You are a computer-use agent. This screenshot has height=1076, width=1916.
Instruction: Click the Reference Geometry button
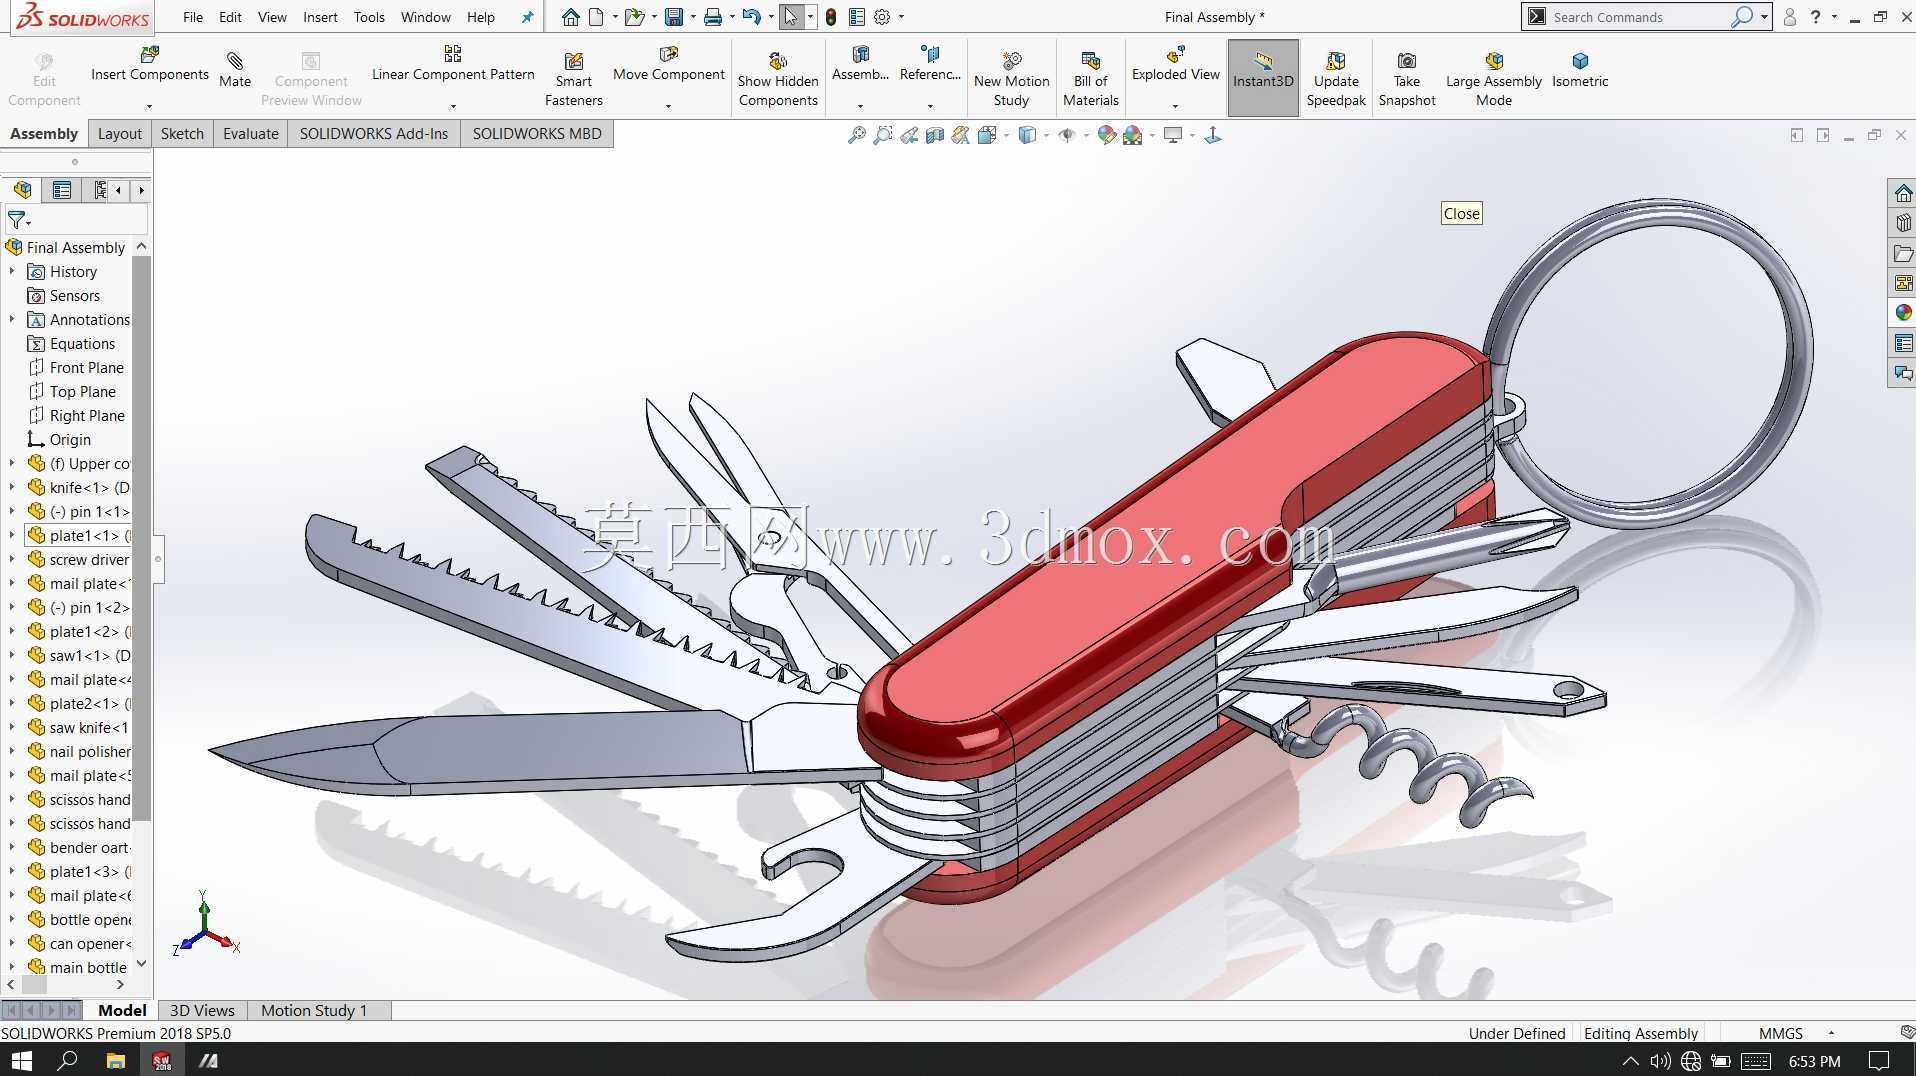tap(930, 64)
